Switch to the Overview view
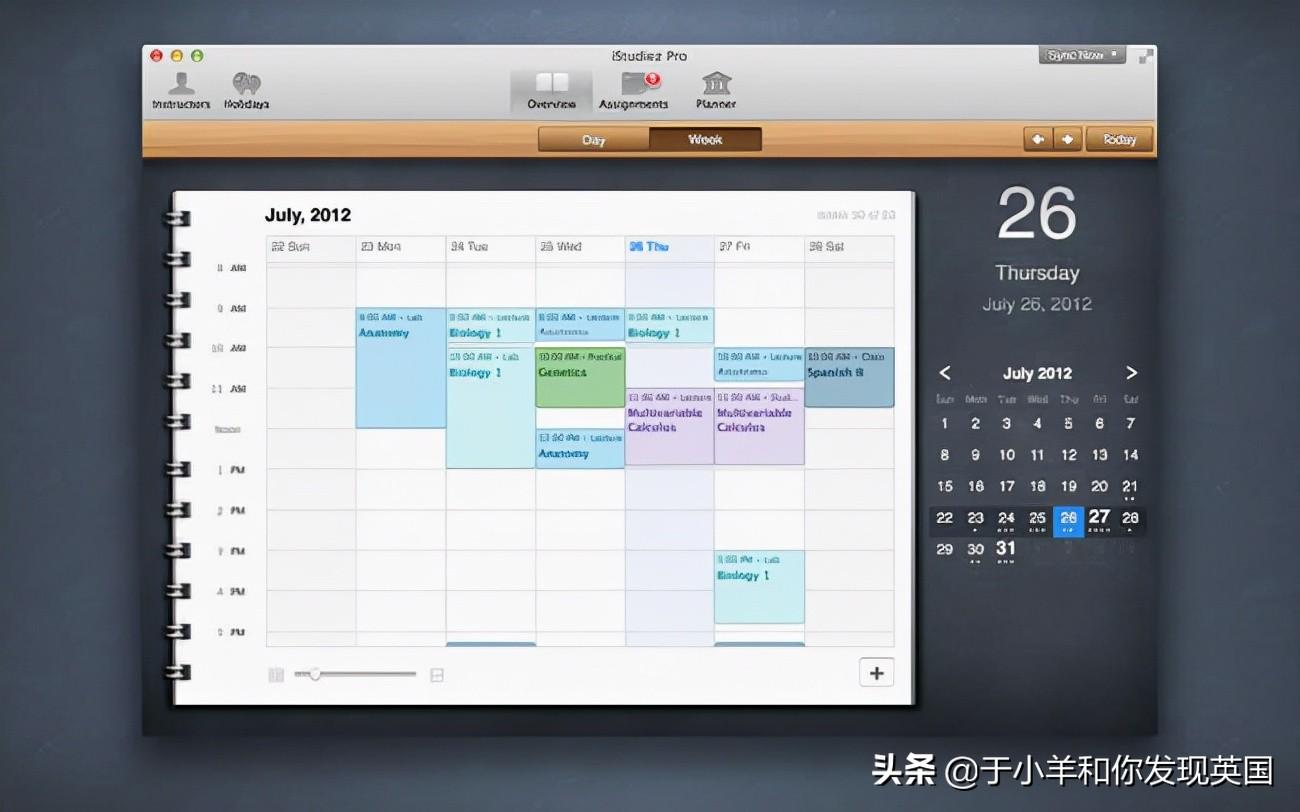This screenshot has width=1300, height=812. pyautogui.click(x=551, y=90)
